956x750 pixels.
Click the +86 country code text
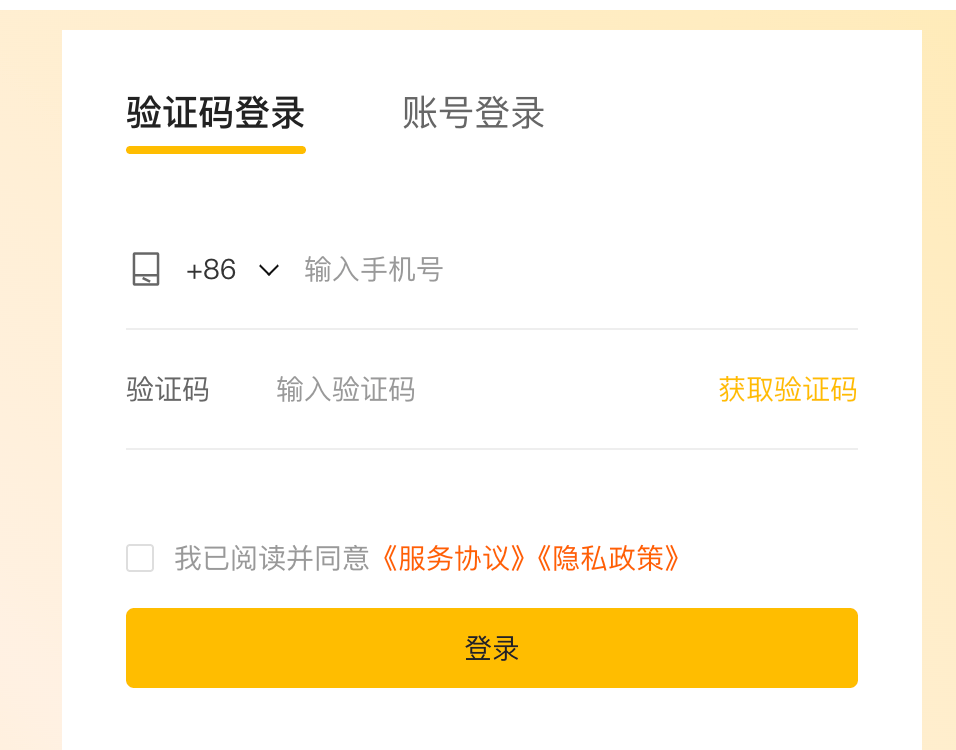[x=210, y=269]
